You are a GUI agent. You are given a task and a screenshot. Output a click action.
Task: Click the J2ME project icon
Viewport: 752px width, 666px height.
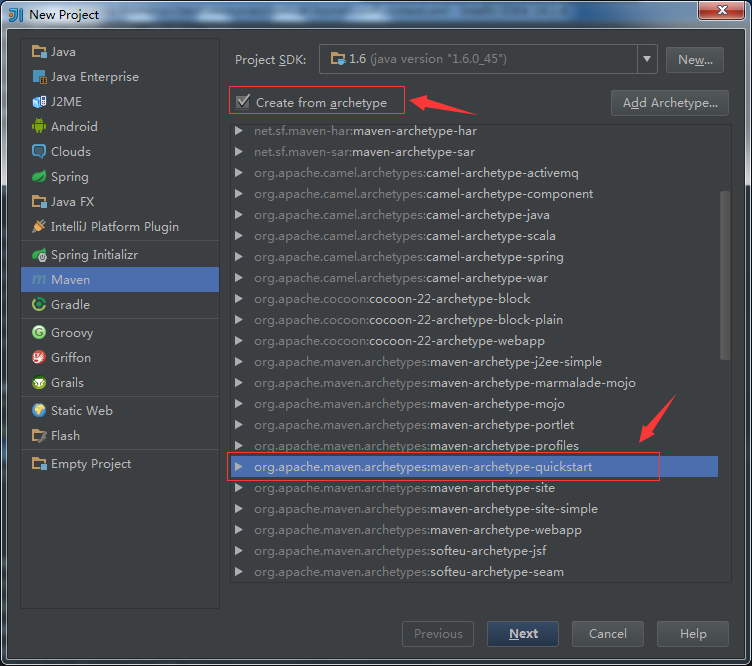pyautogui.click(x=39, y=102)
